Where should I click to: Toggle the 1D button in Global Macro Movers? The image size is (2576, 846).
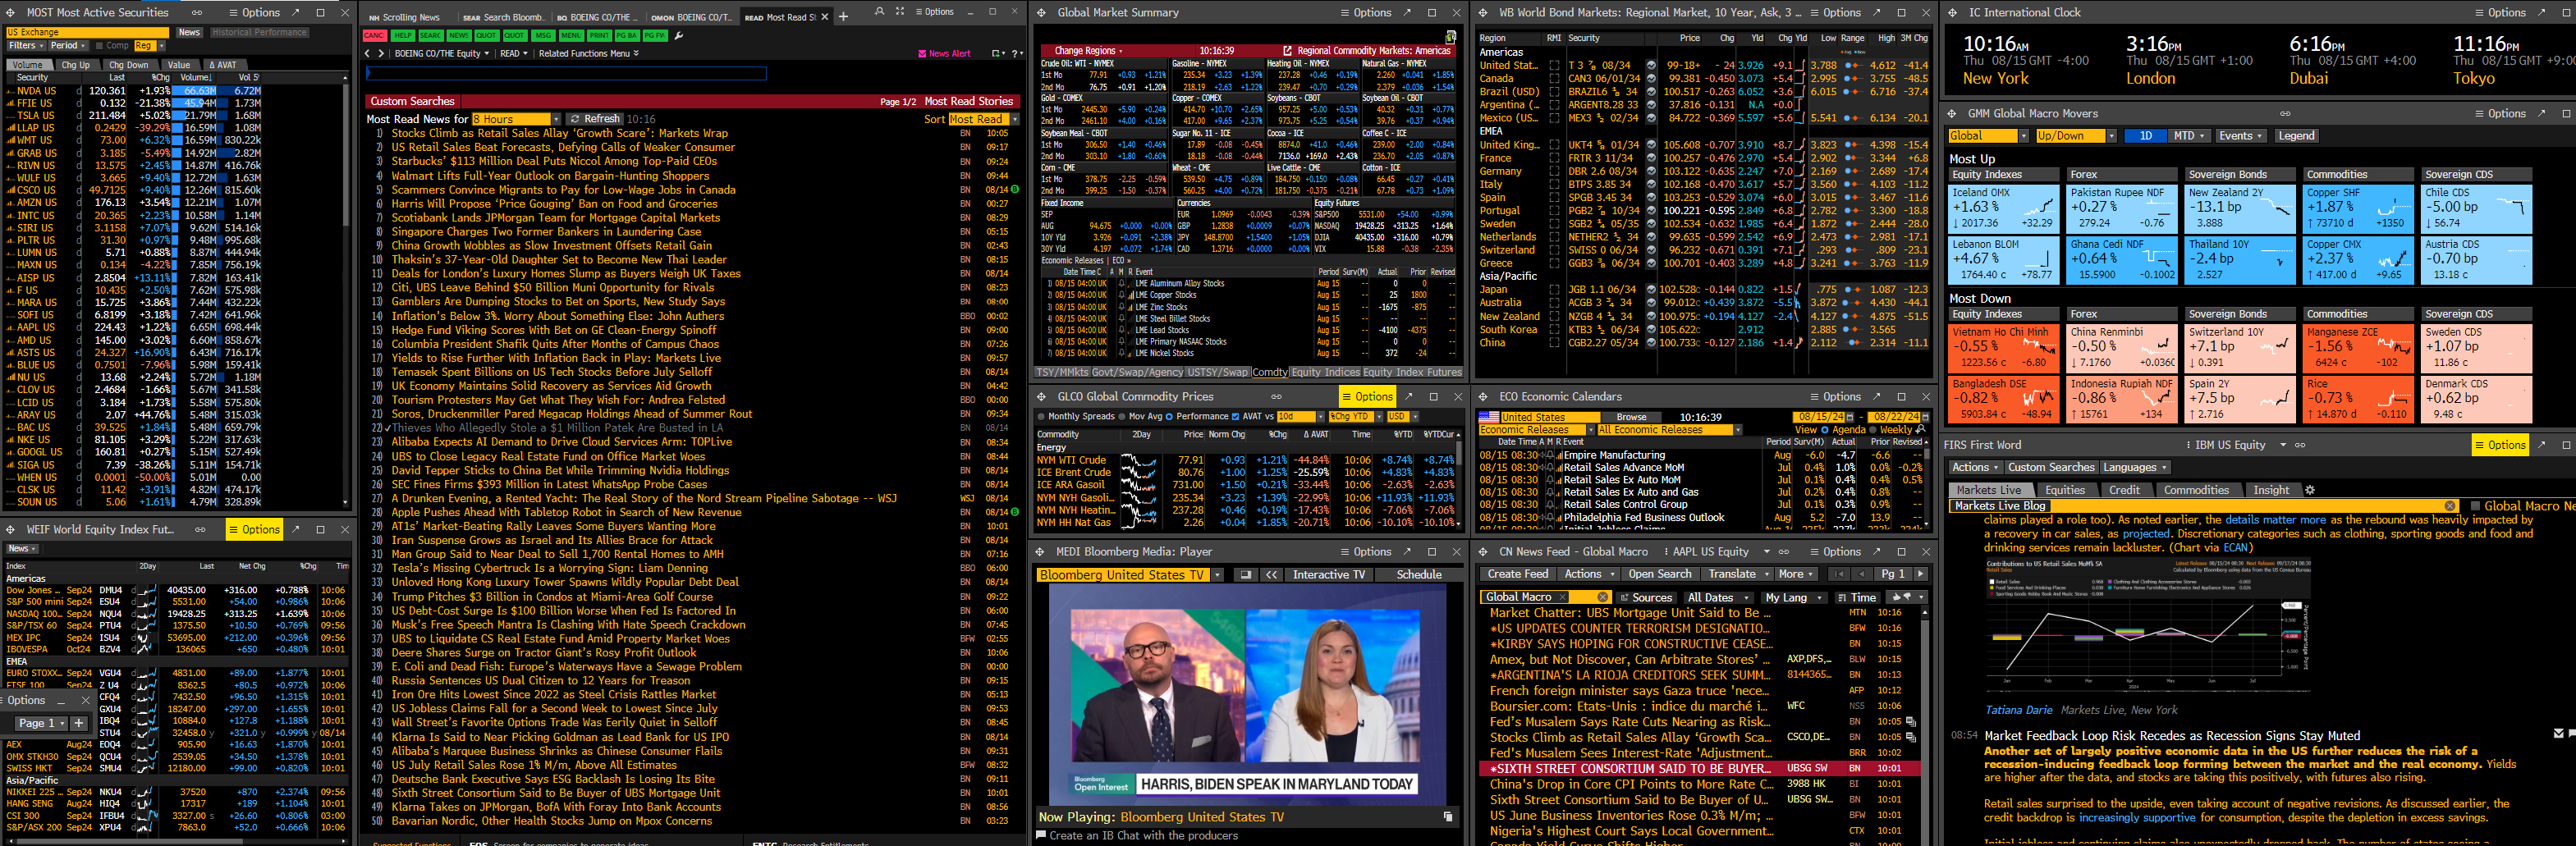tap(2145, 136)
